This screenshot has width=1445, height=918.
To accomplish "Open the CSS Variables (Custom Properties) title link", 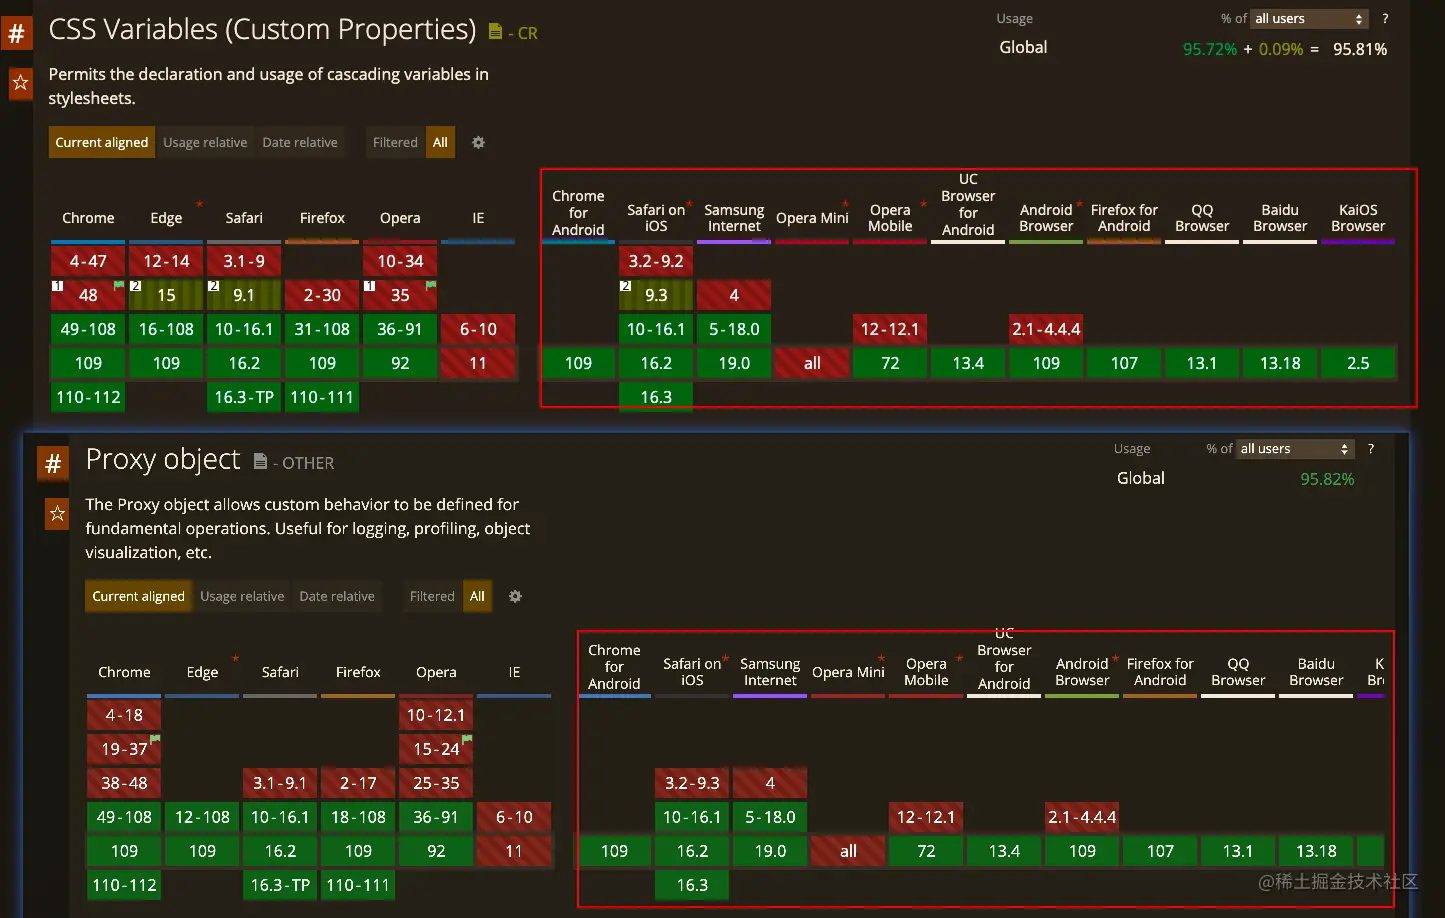I will pyautogui.click(x=262, y=30).
